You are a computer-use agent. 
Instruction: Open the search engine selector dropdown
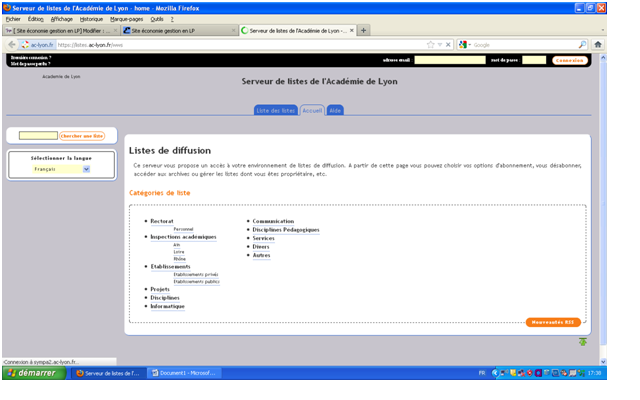coord(464,45)
